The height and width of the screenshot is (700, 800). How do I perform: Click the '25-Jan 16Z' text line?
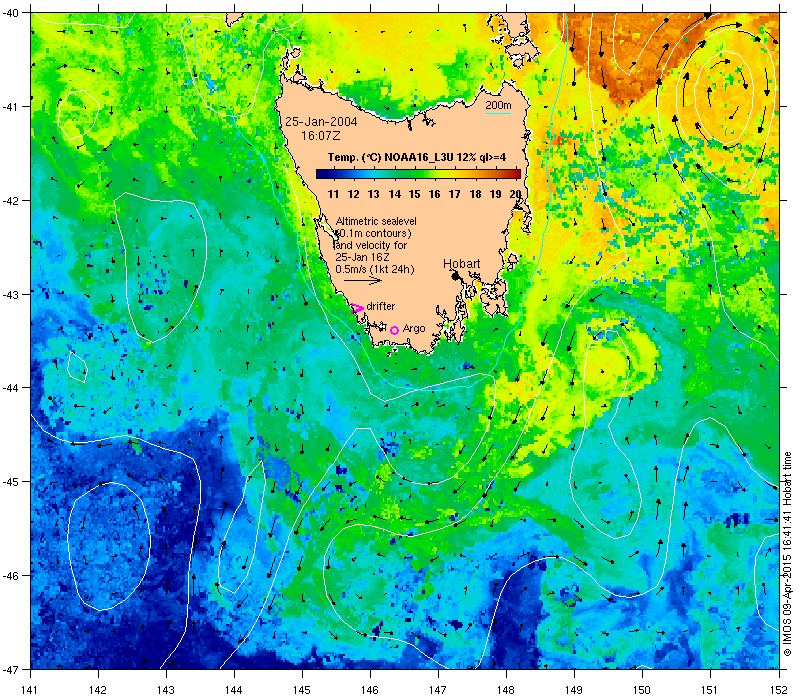(x=362, y=257)
